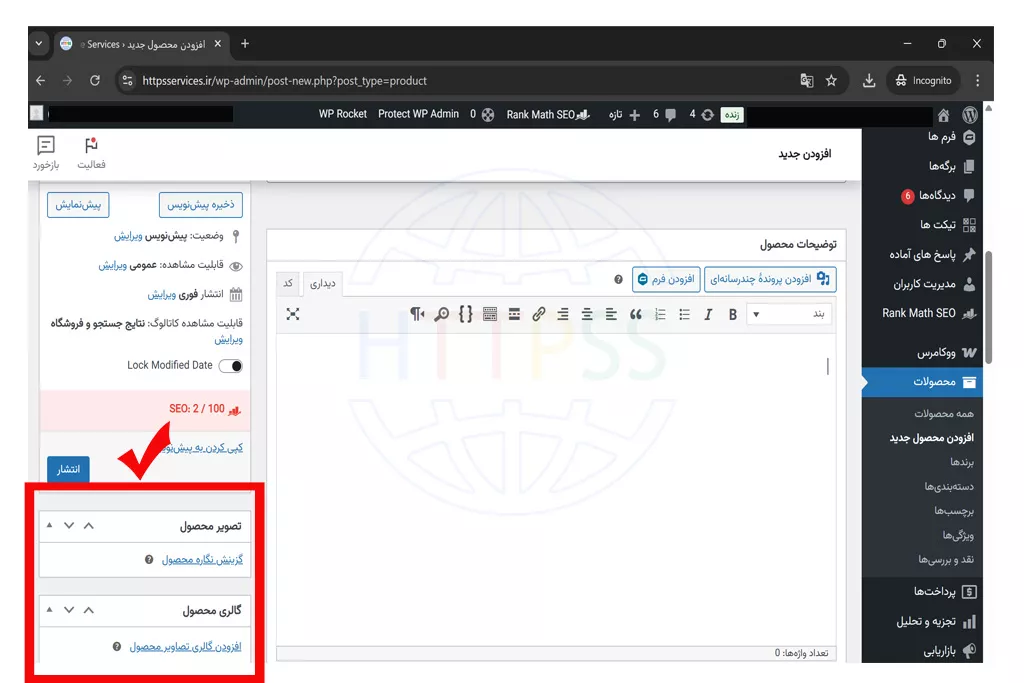1024x683 pixels.
Task: Click the insert link chain icon
Action: click(539, 314)
